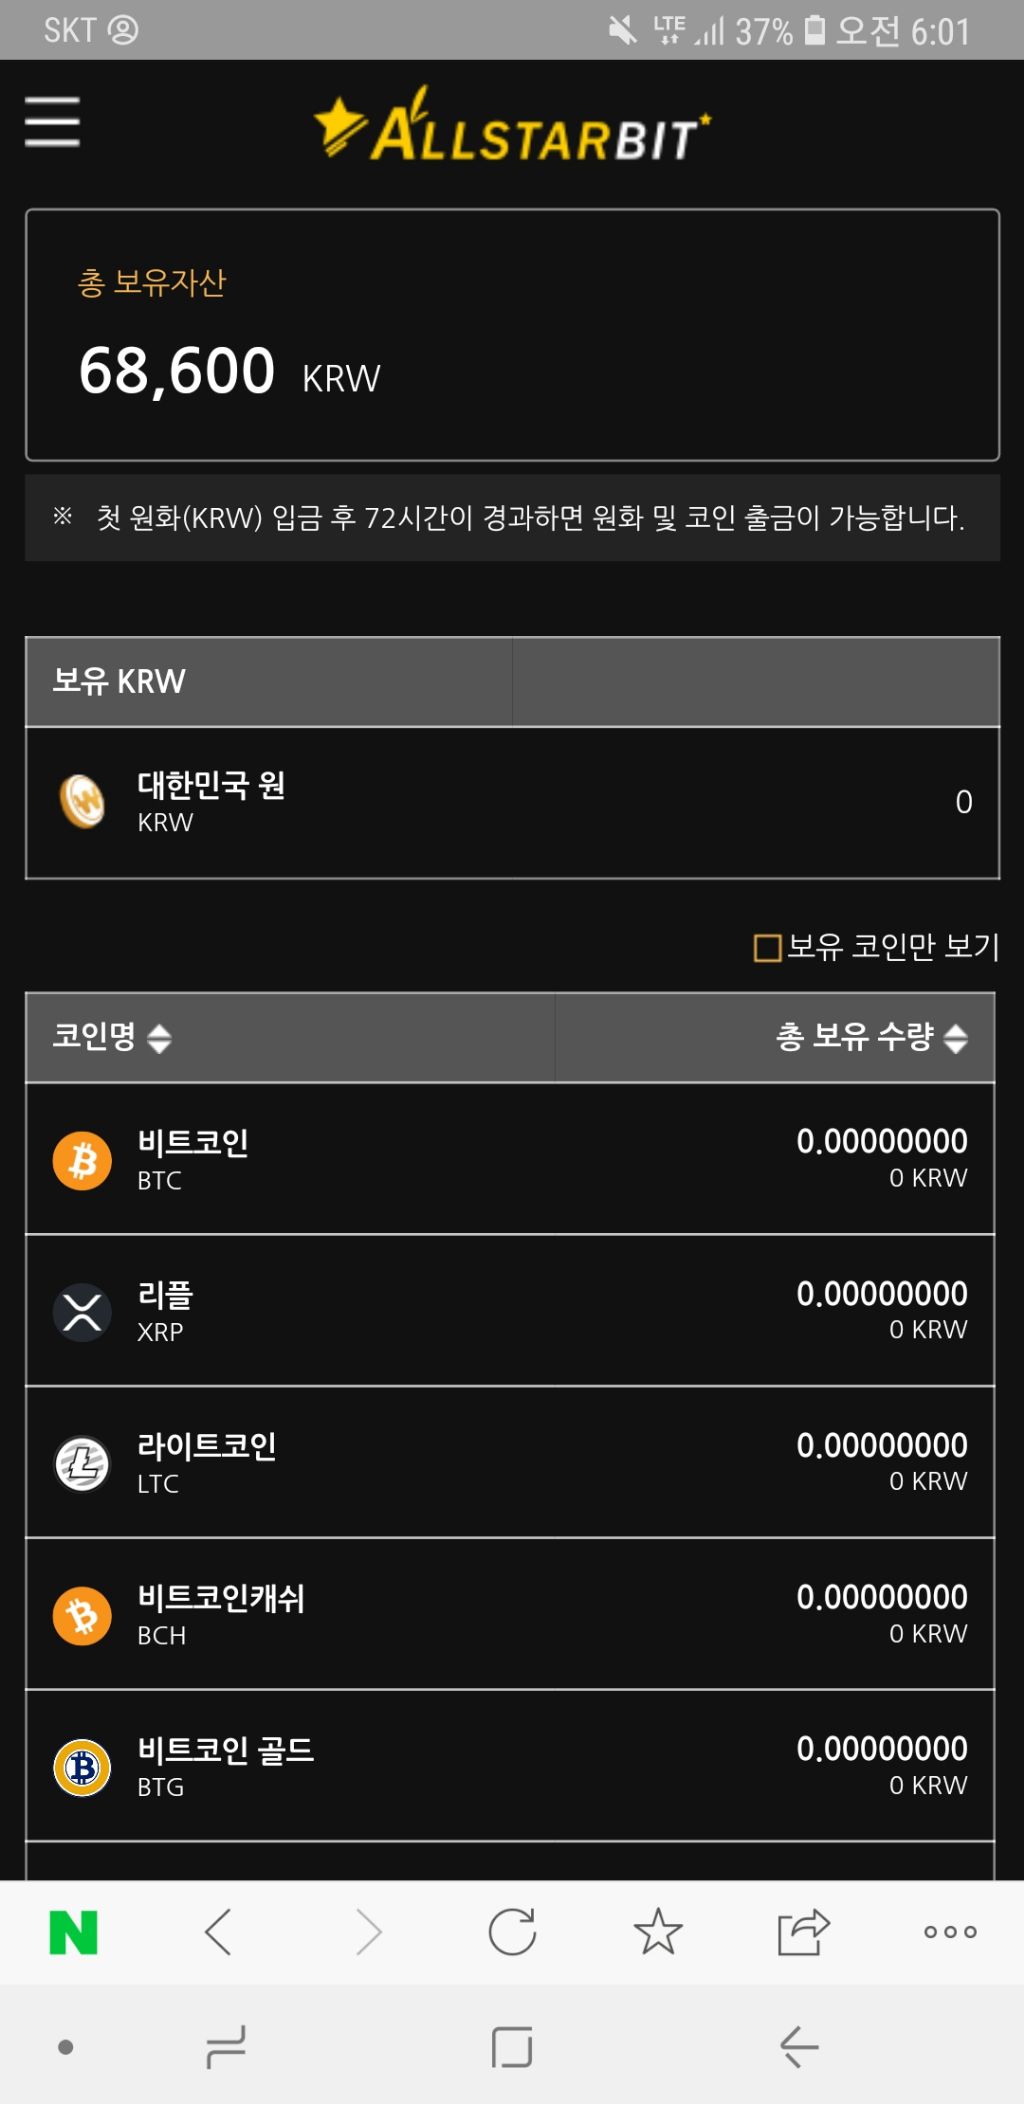Open the hamburger menu

pyautogui.click(x=52, y=122)
